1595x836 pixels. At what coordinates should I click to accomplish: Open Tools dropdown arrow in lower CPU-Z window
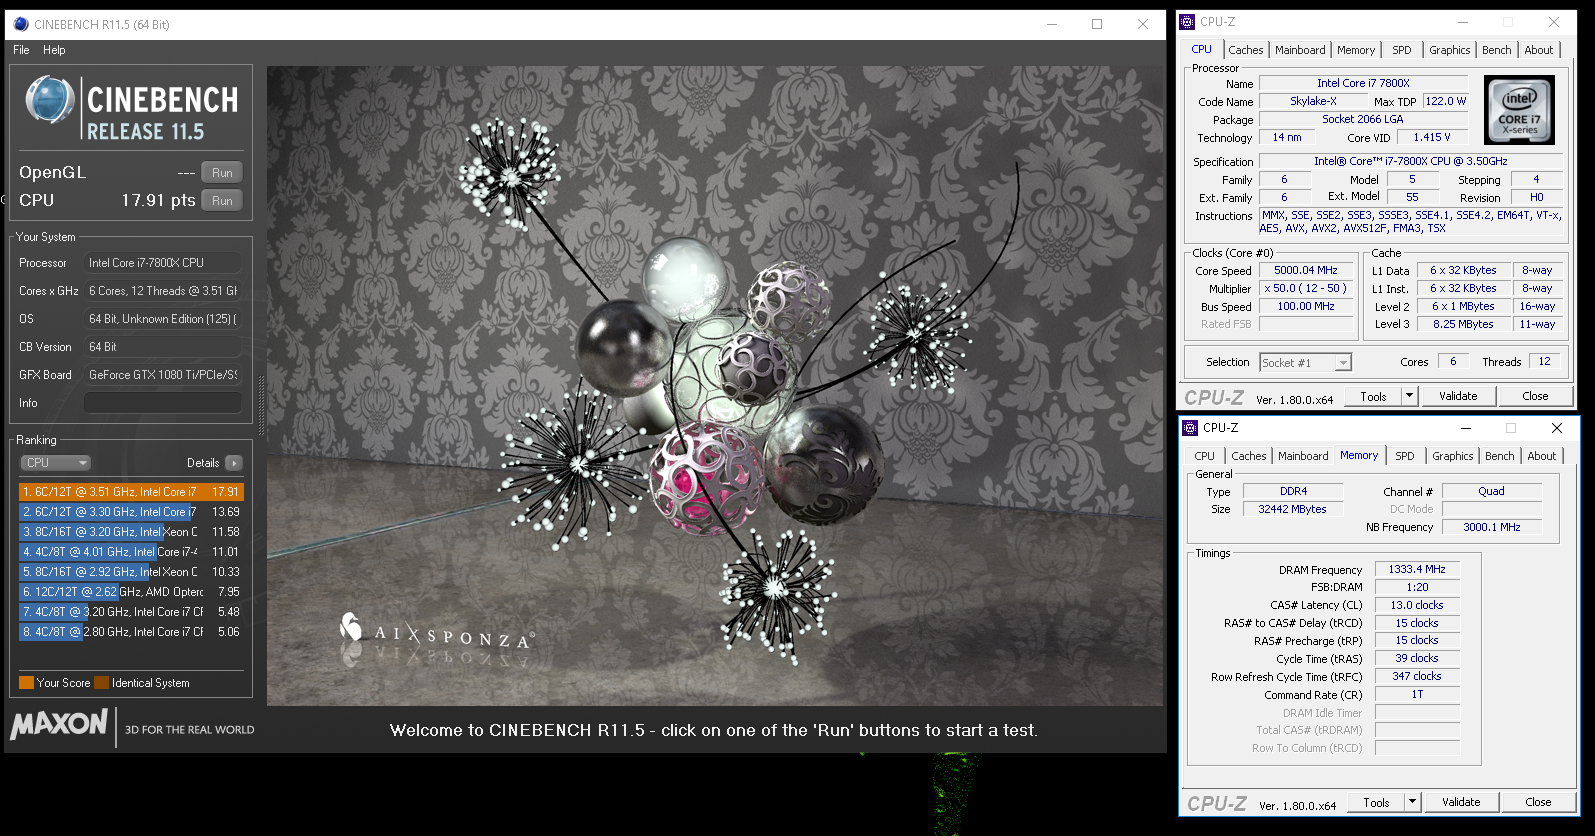[1413, 803]
